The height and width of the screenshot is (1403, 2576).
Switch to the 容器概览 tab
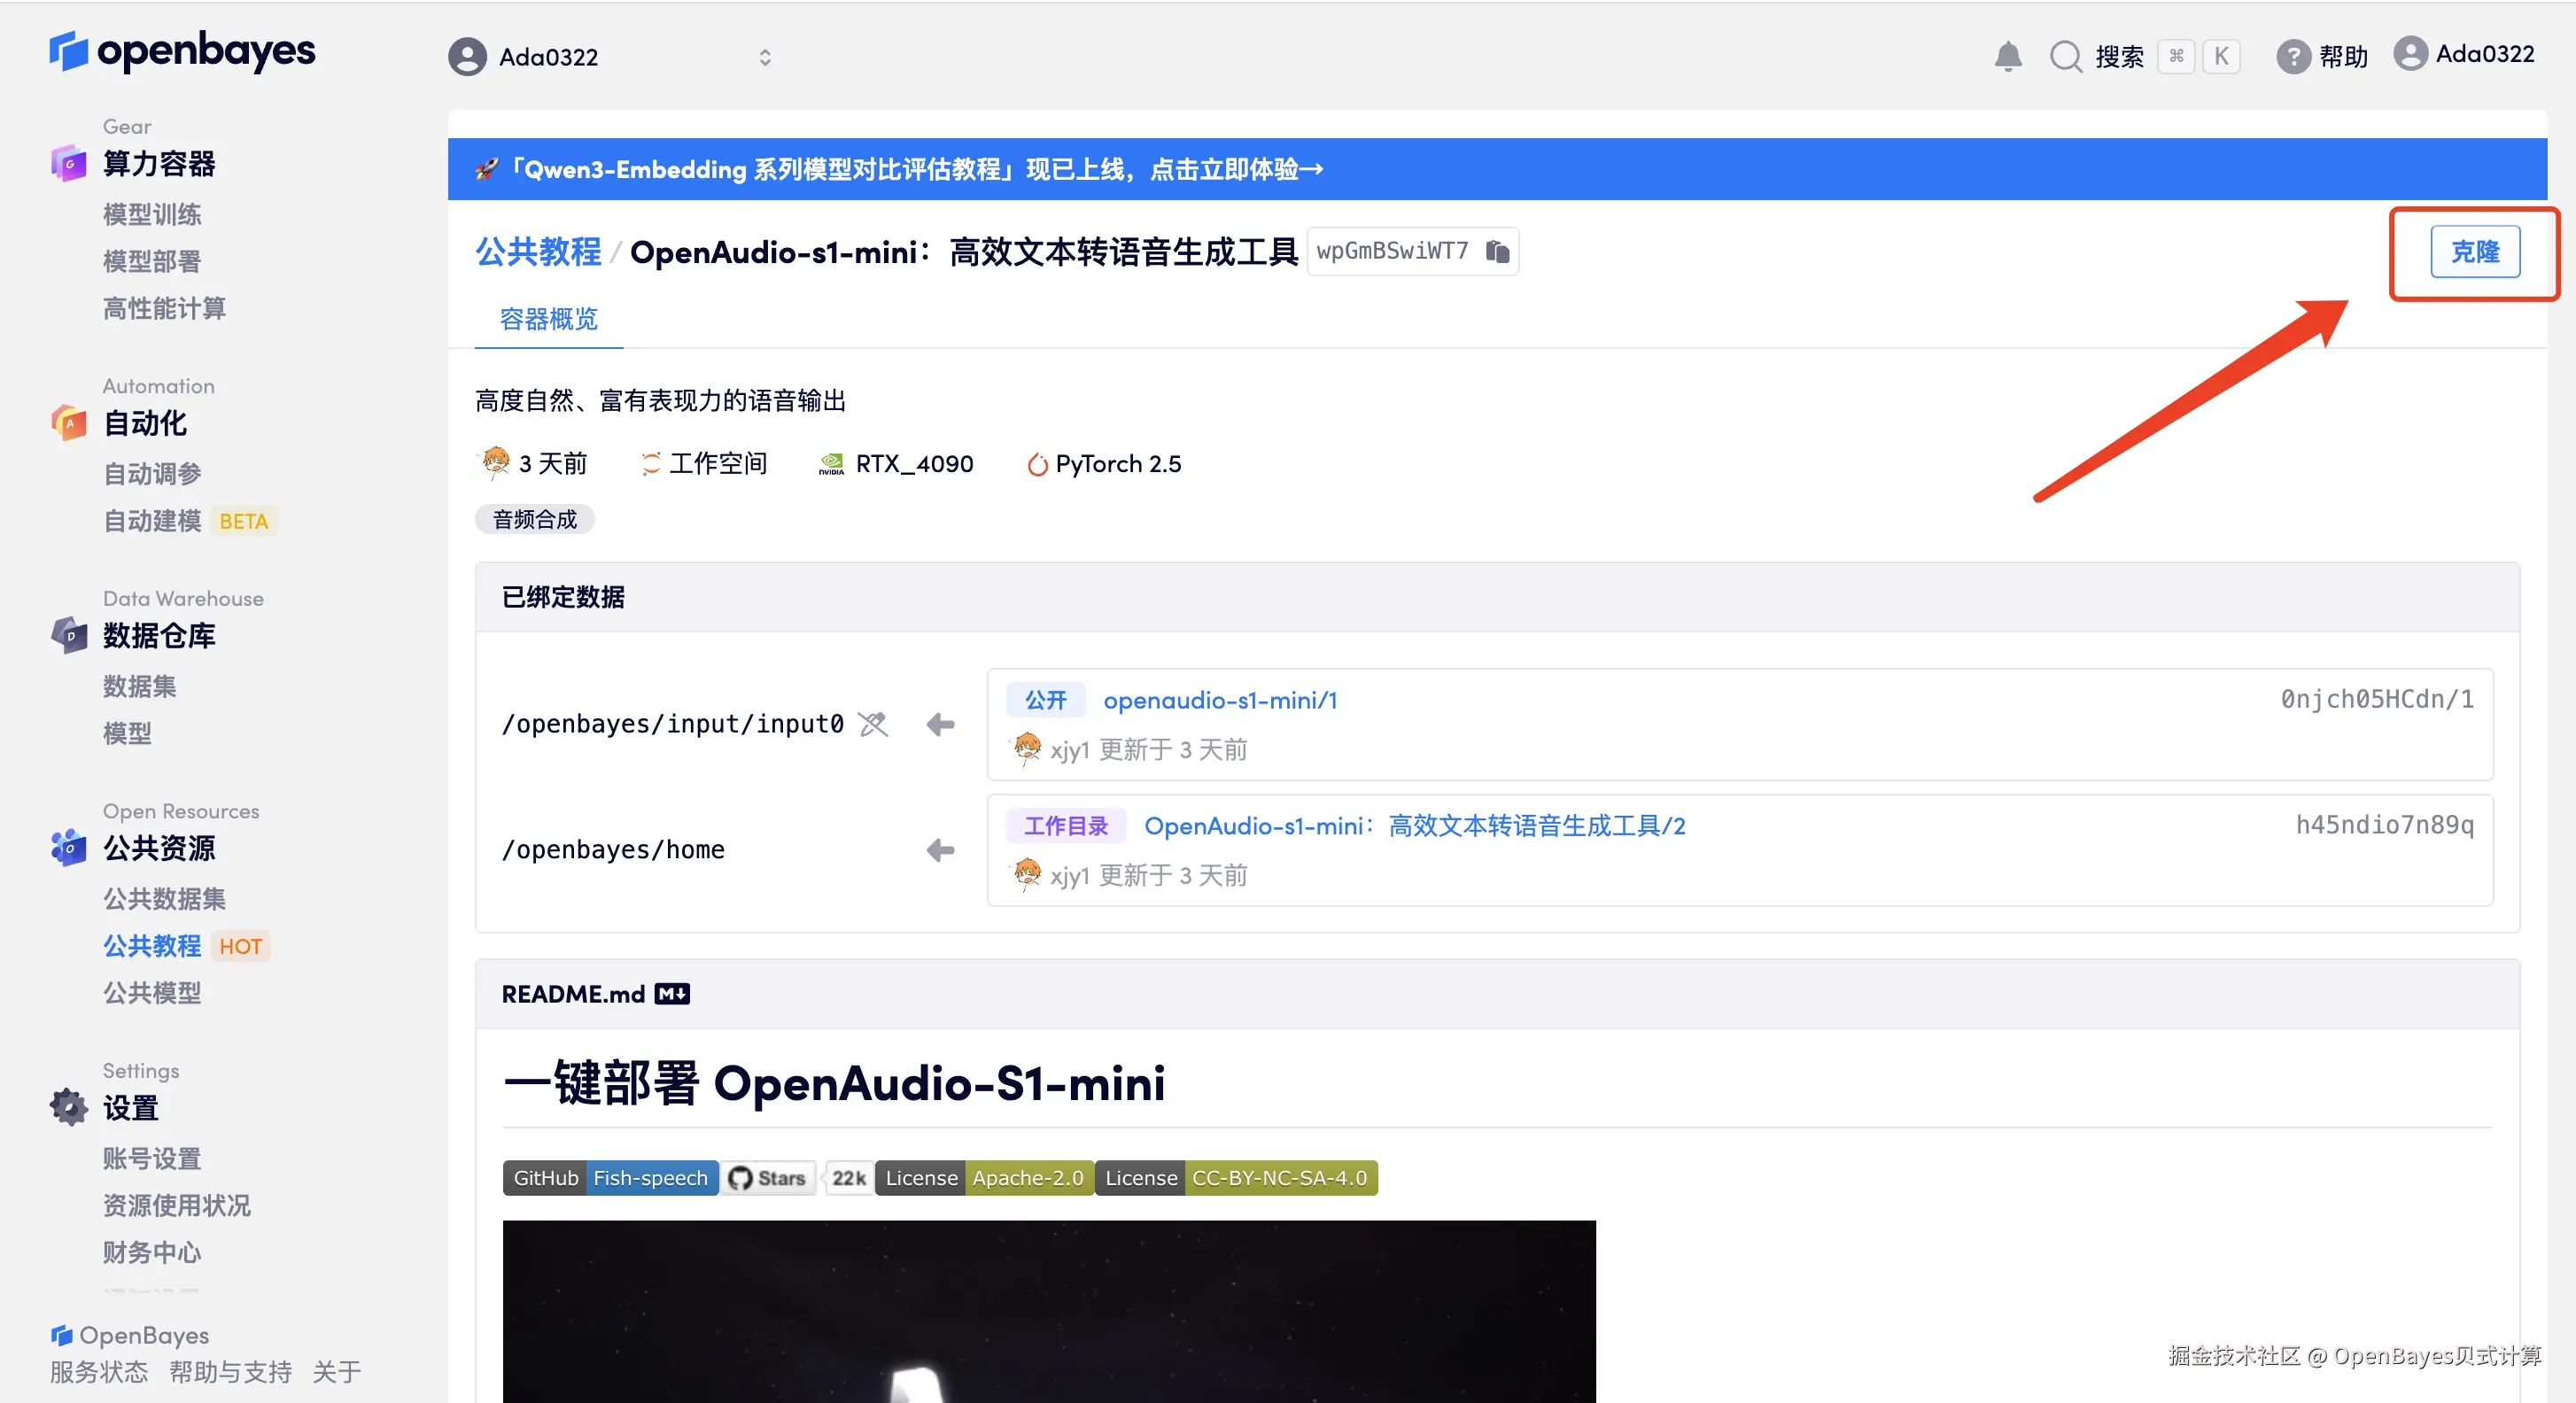549,319
